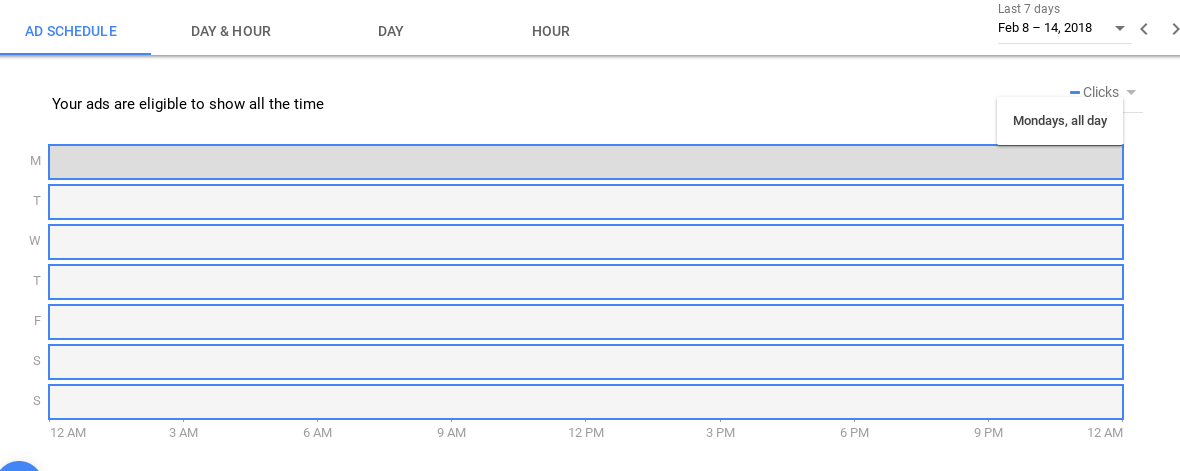Select the Thursday schedule bar
Image resolution: width=1180 pixels, height=471 pixels.
(585, 282)
